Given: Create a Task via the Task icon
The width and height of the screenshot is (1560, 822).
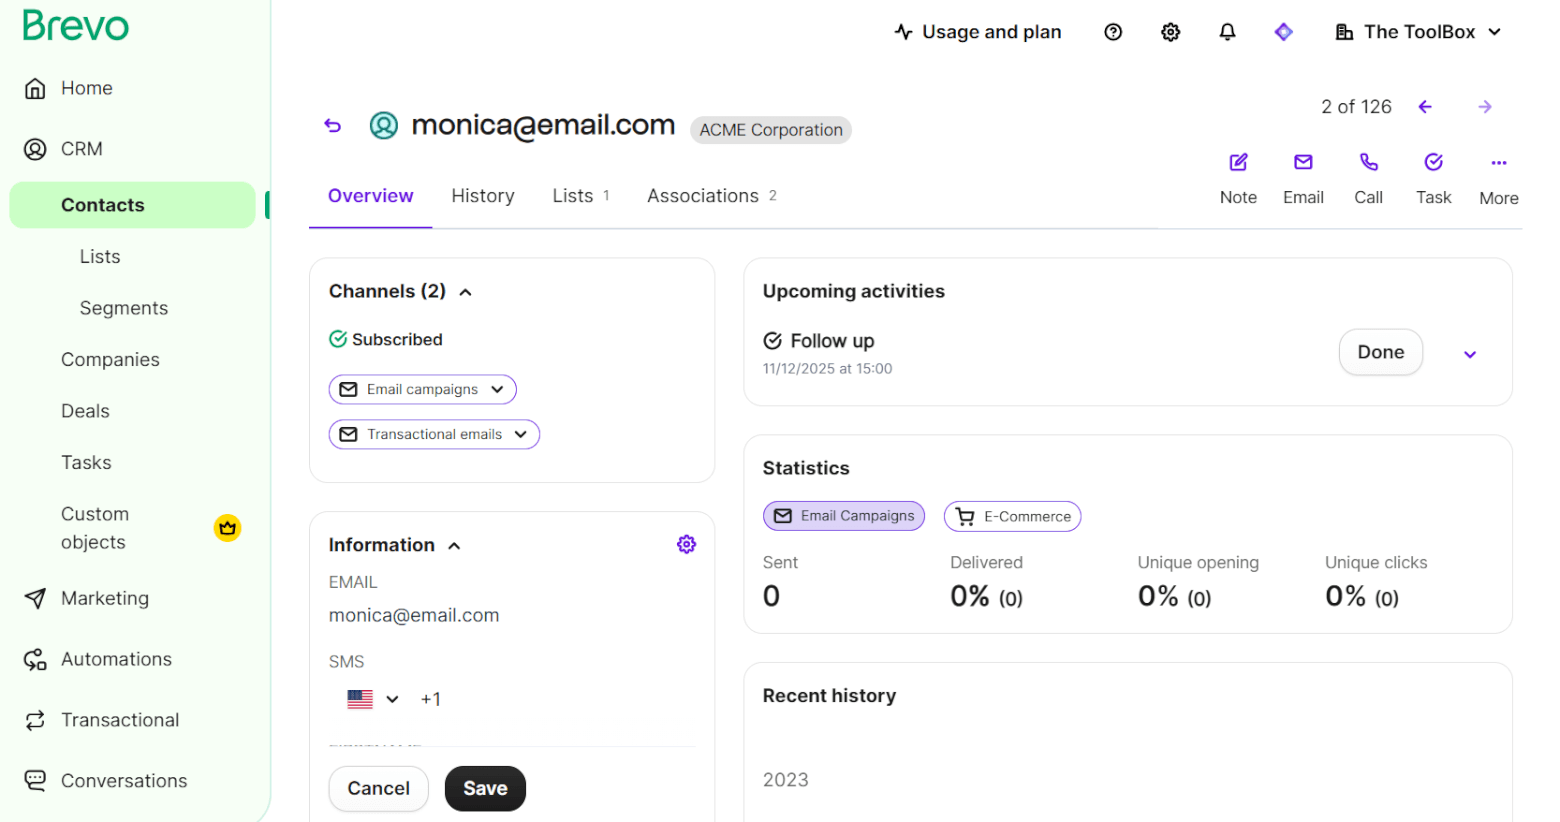Looking at the screenshot, I should 1433,163.
